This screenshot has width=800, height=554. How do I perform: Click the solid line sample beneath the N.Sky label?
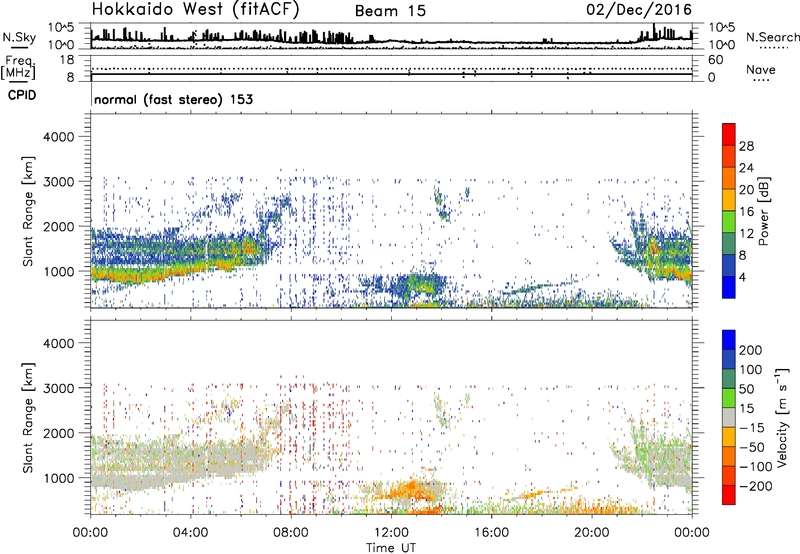click(x=19, y=48)
